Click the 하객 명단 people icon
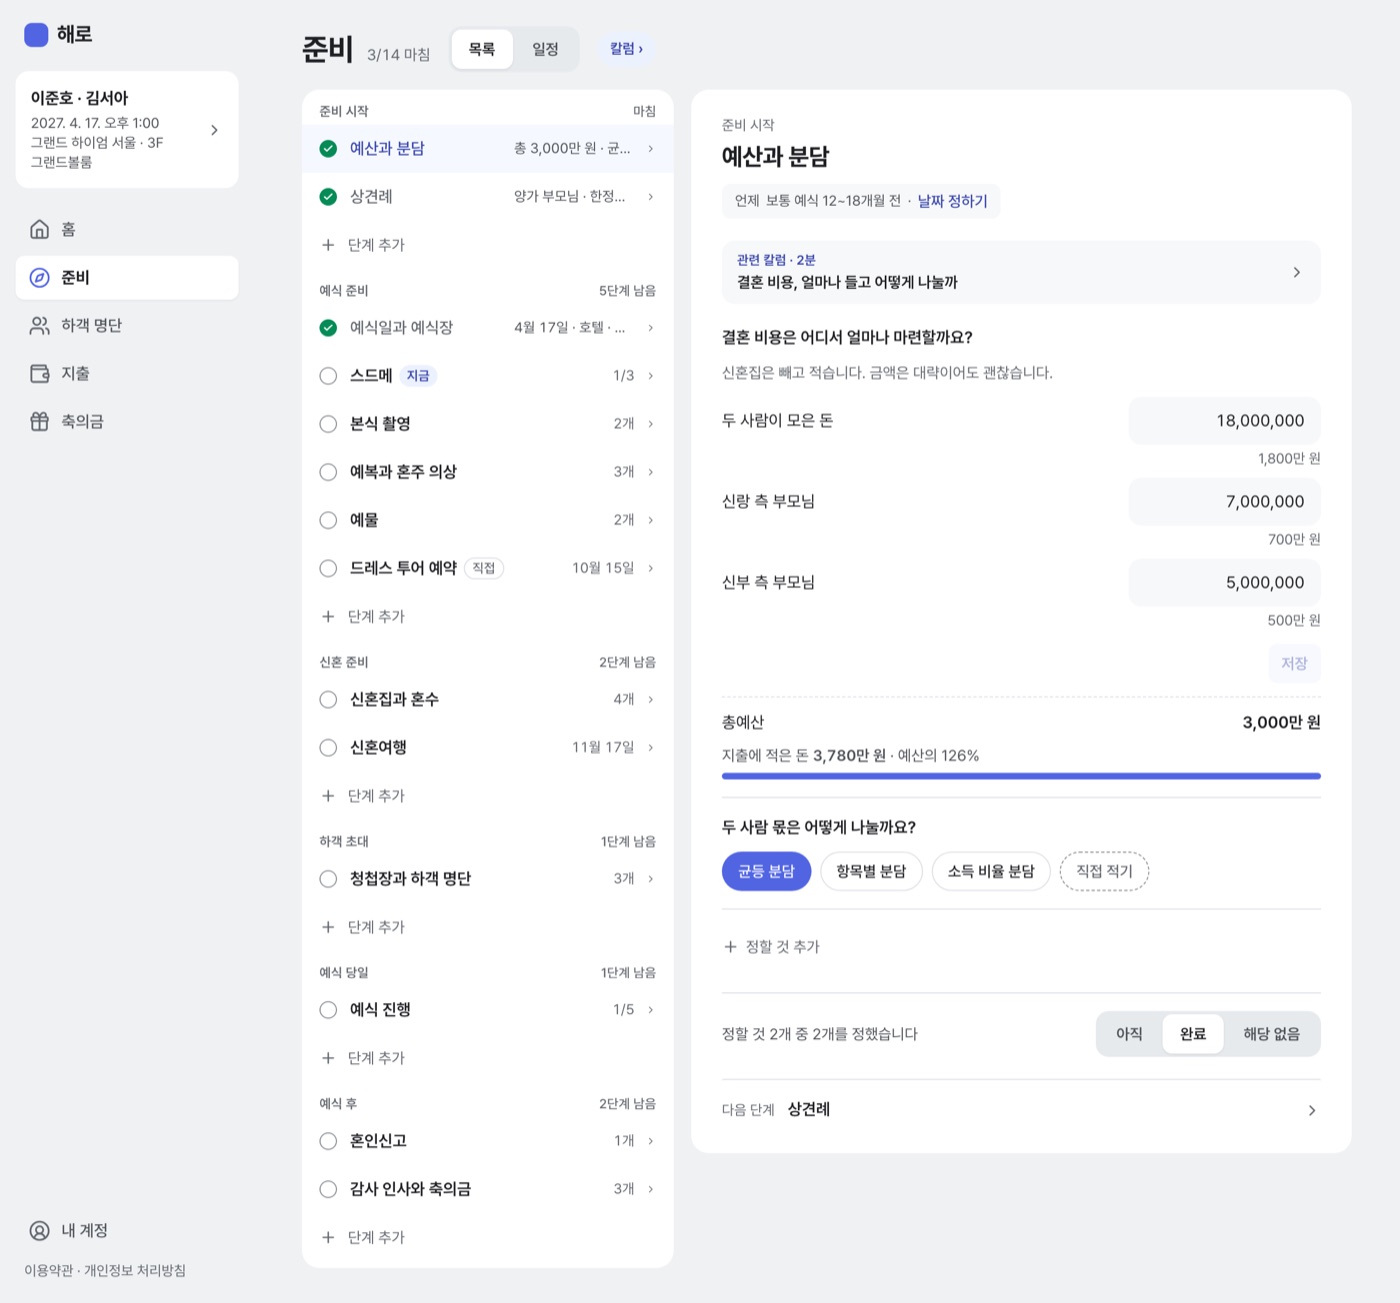1400x1303 pixels. [x=39, y=325]
